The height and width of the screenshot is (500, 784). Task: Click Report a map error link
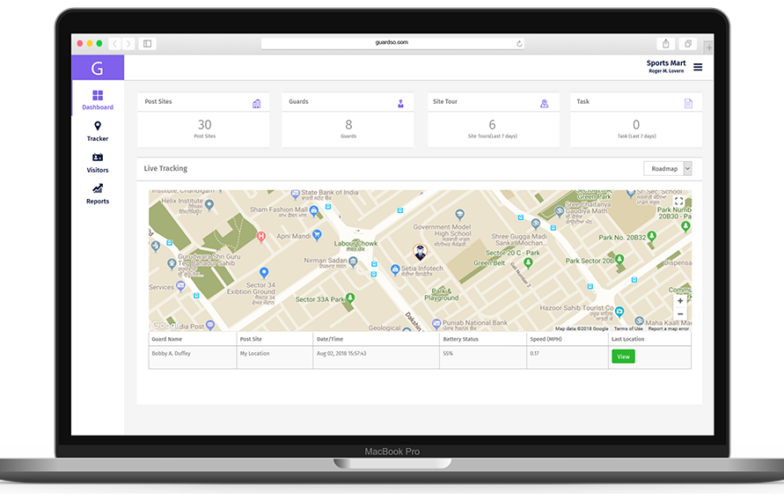click(668, 328)
